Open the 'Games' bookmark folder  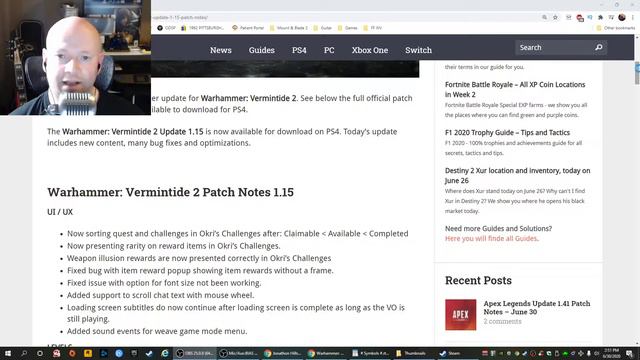pyautogui.click(x=347, y=28)
